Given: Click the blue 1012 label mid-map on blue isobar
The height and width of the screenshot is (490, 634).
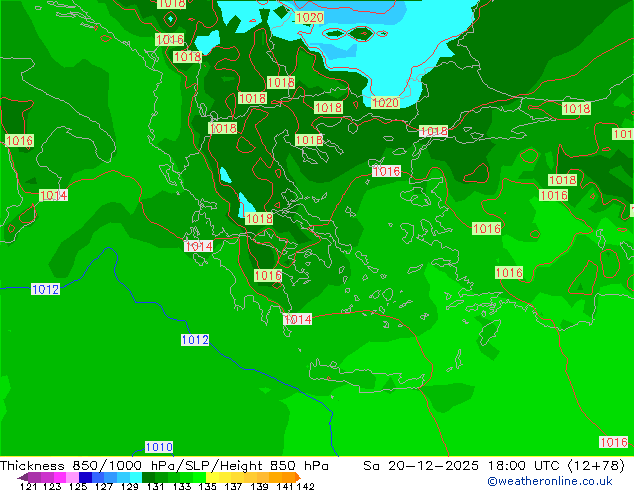Looking at the screenshot, I should pos(195,340).
